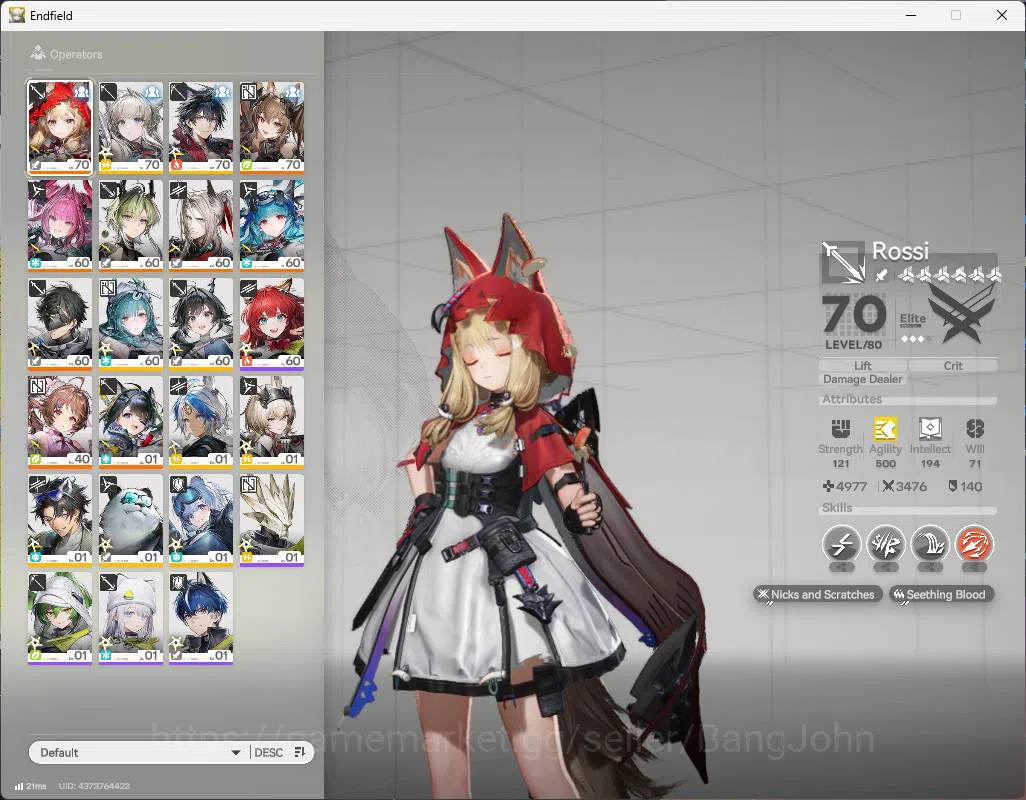Click the defense shield icon by 140
1026x800 pixels.
[x=953, y=486]
